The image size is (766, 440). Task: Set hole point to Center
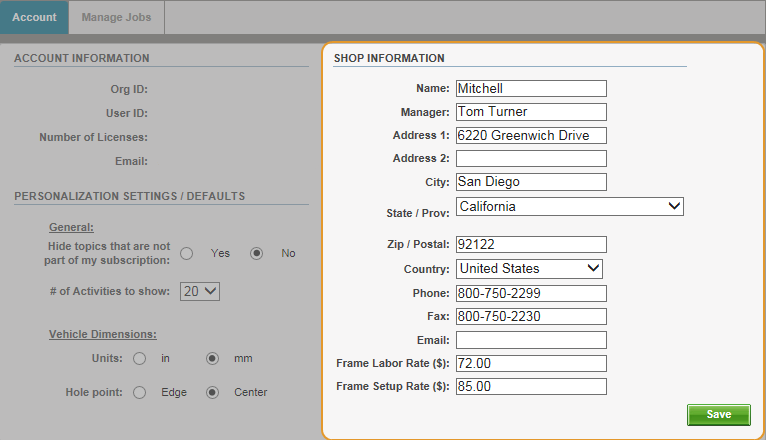tap(213, 392)
